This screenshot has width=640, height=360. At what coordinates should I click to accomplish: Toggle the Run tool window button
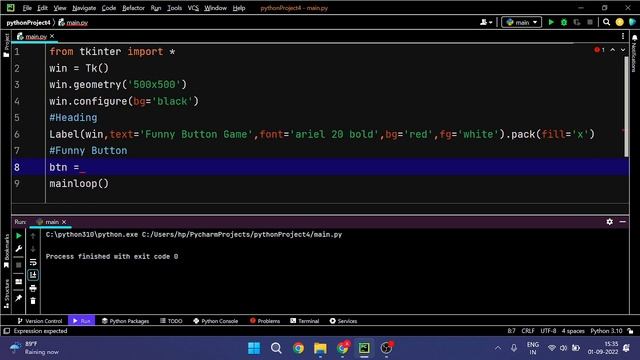pyautogui.click(x=81, y=321)
